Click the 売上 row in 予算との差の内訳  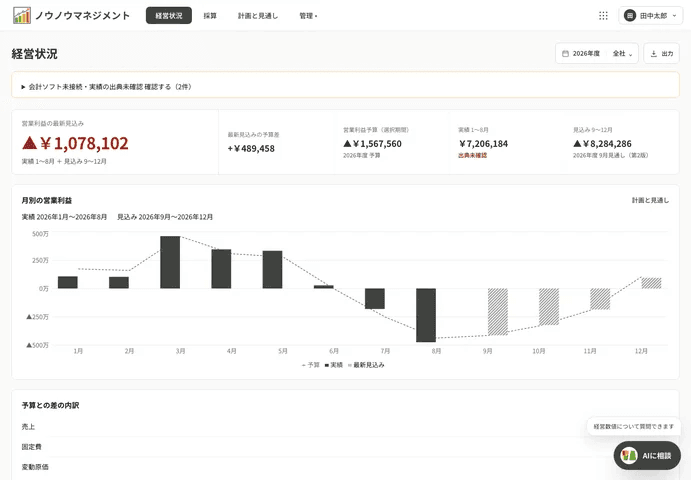(345, 427)
